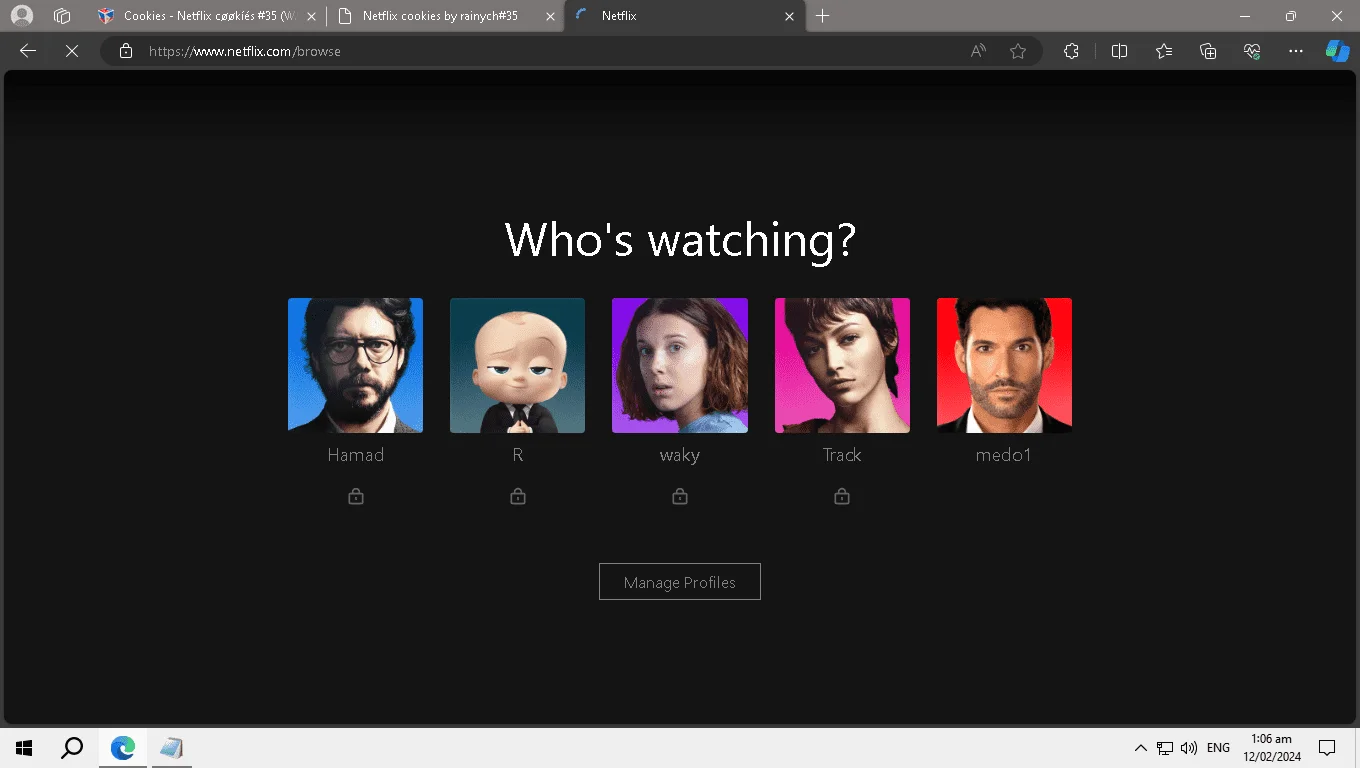Click the lock icon under R
The height and width of the screenshot is (768, 1360).
click(x=518, y=496)
